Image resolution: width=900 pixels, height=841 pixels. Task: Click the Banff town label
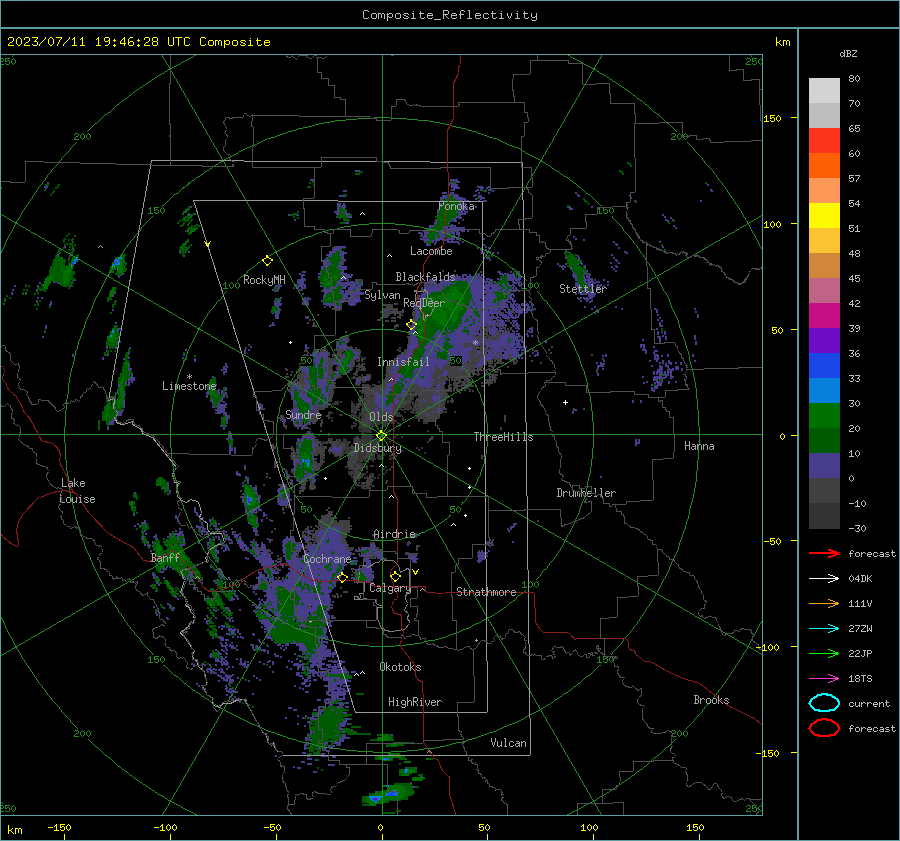click(x=165, y=558)
